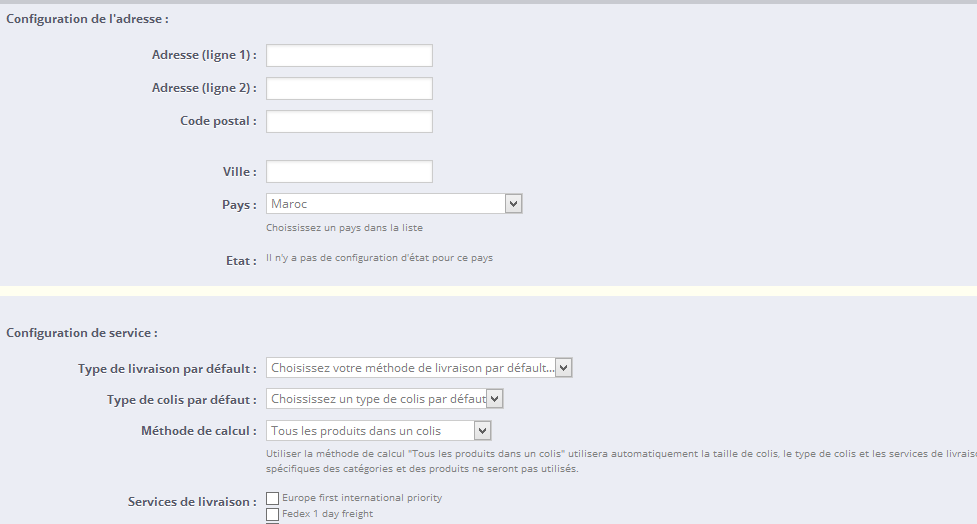Open the Pays dropdown showing Maroc

click(394, 204)
